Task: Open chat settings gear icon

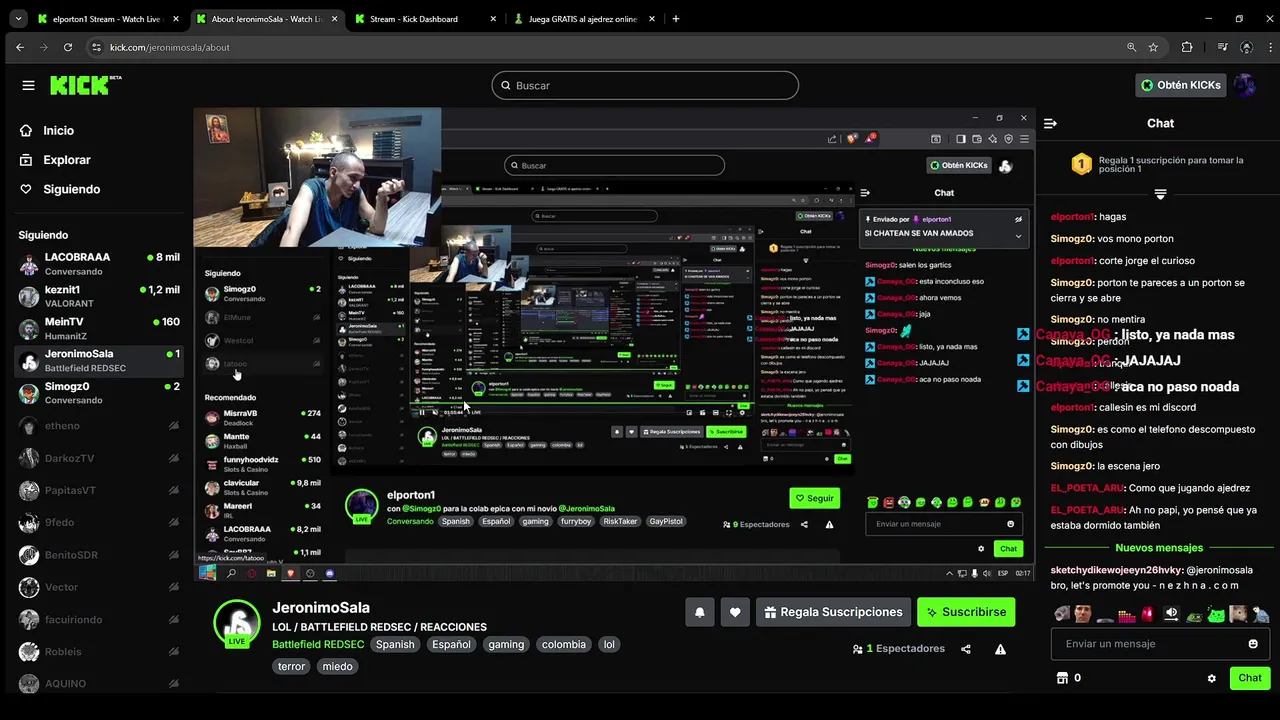Action: [x=1212, y=678]
